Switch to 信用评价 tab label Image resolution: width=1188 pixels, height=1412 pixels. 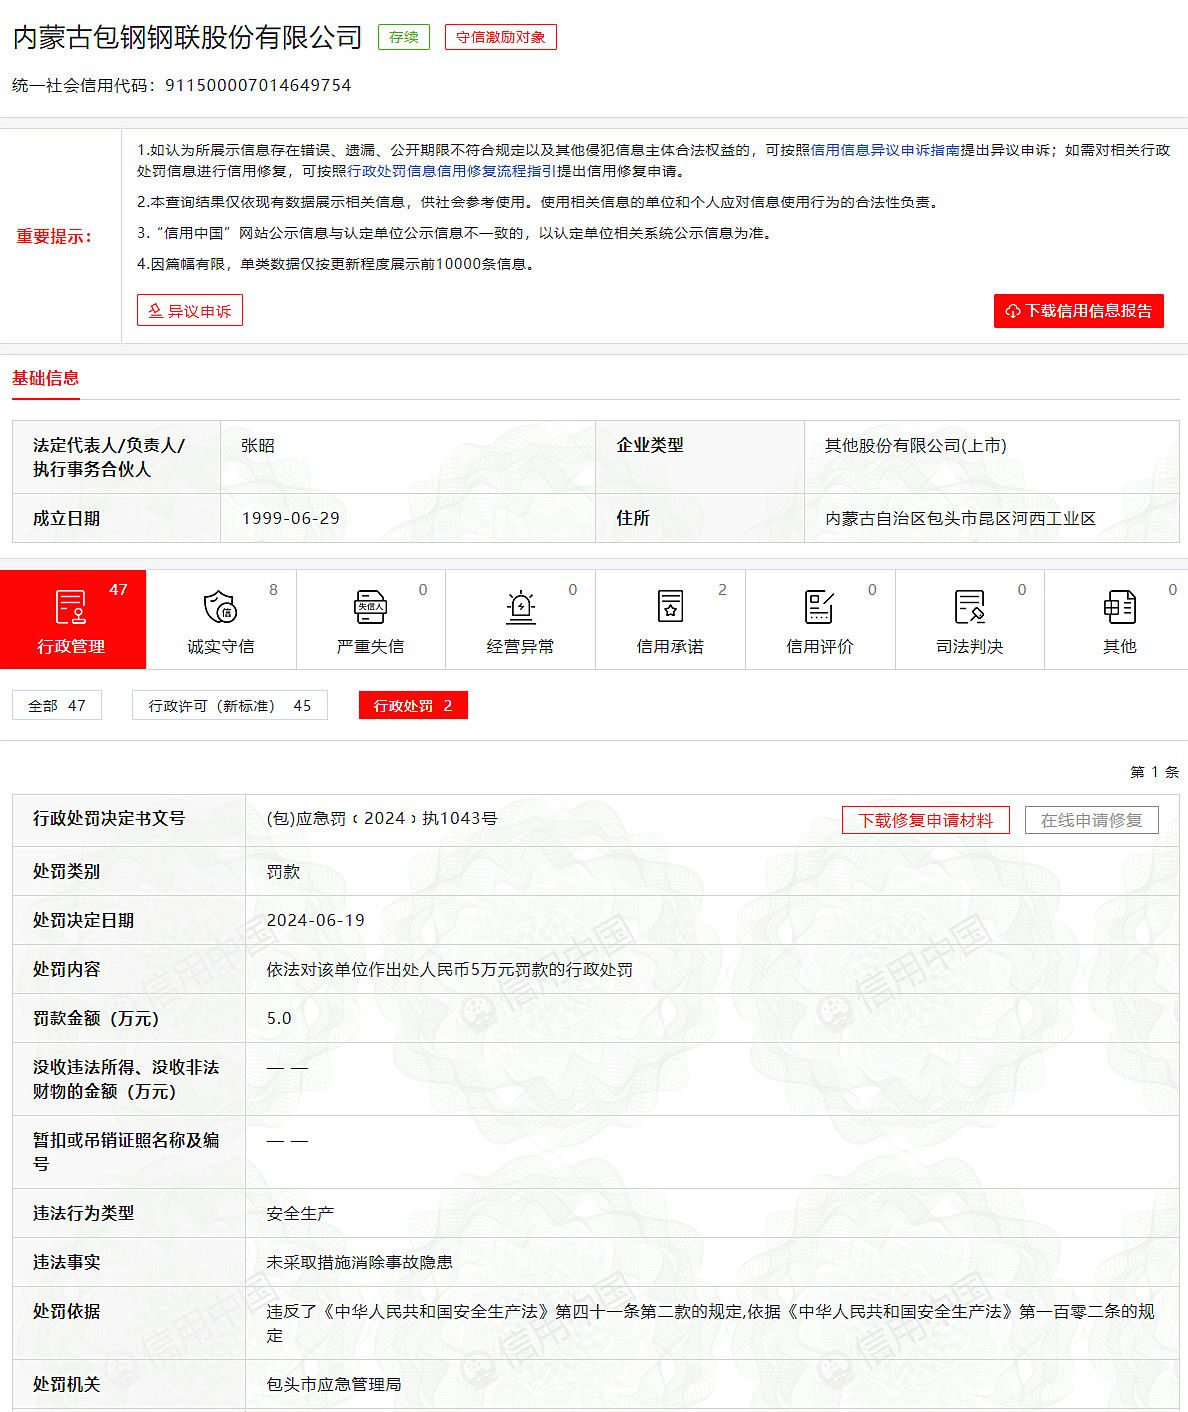click(819, 646)
